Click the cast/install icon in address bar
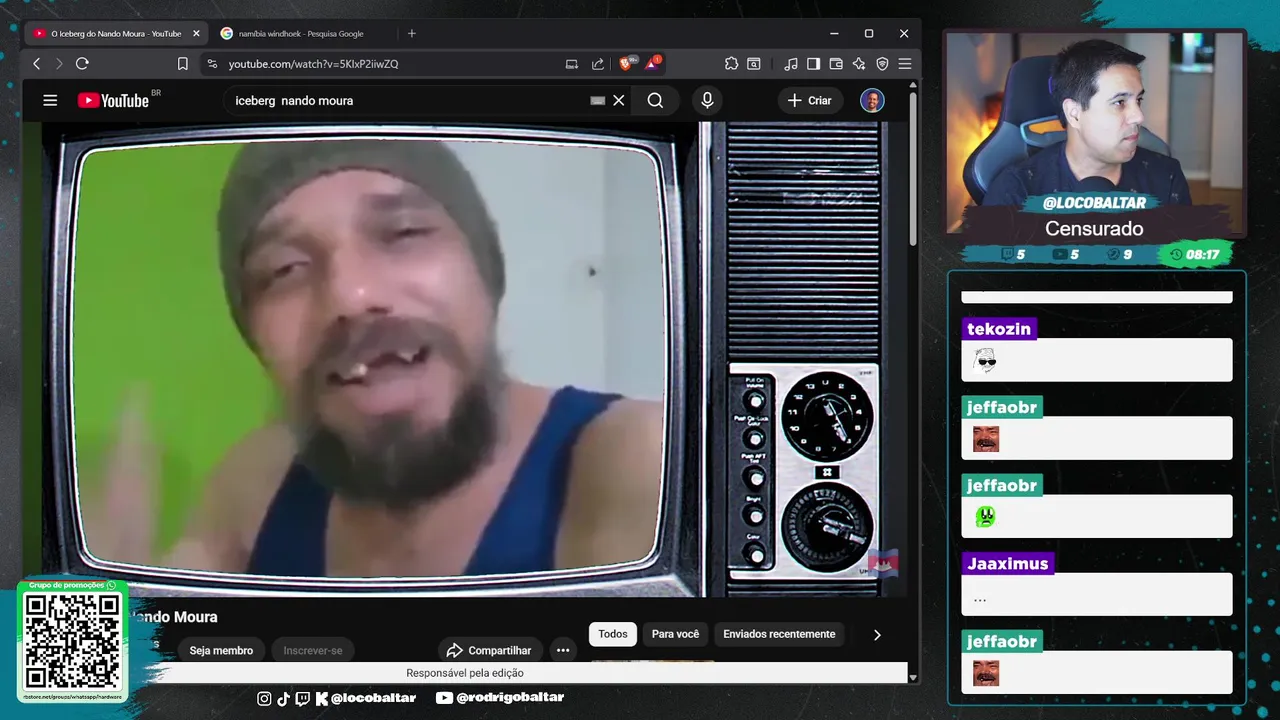This screenshot has height=720, width=1280. [572, 64]
